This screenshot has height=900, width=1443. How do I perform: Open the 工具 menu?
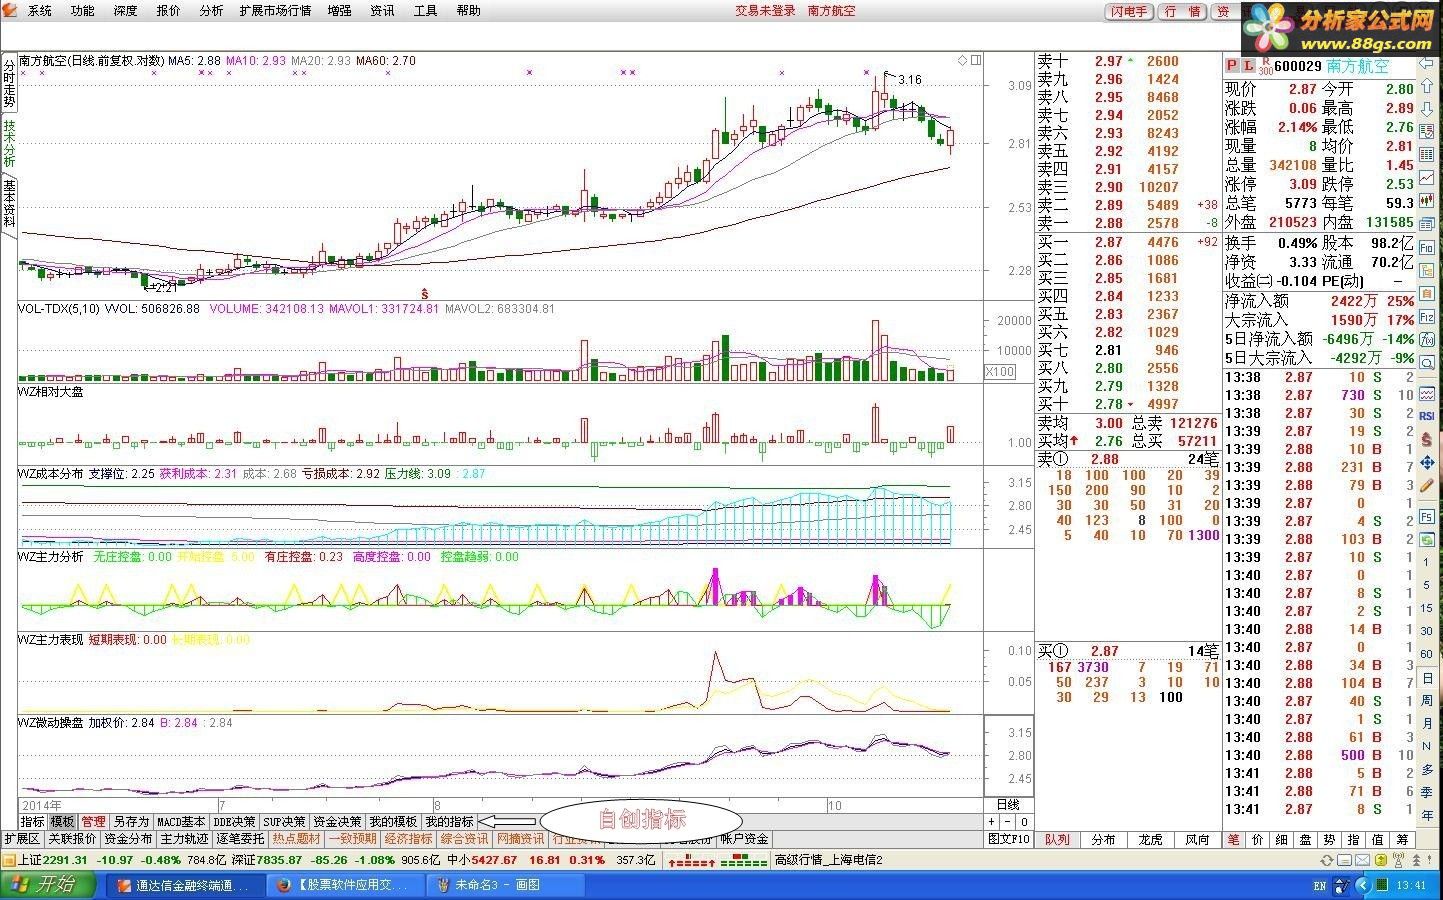click(x=425, y=11)
